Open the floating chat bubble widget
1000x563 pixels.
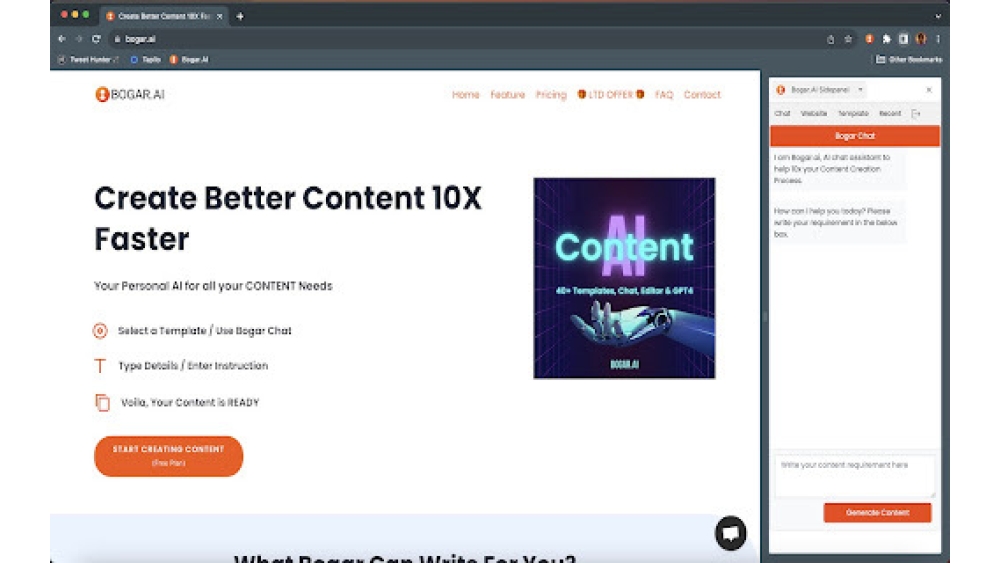730,533
